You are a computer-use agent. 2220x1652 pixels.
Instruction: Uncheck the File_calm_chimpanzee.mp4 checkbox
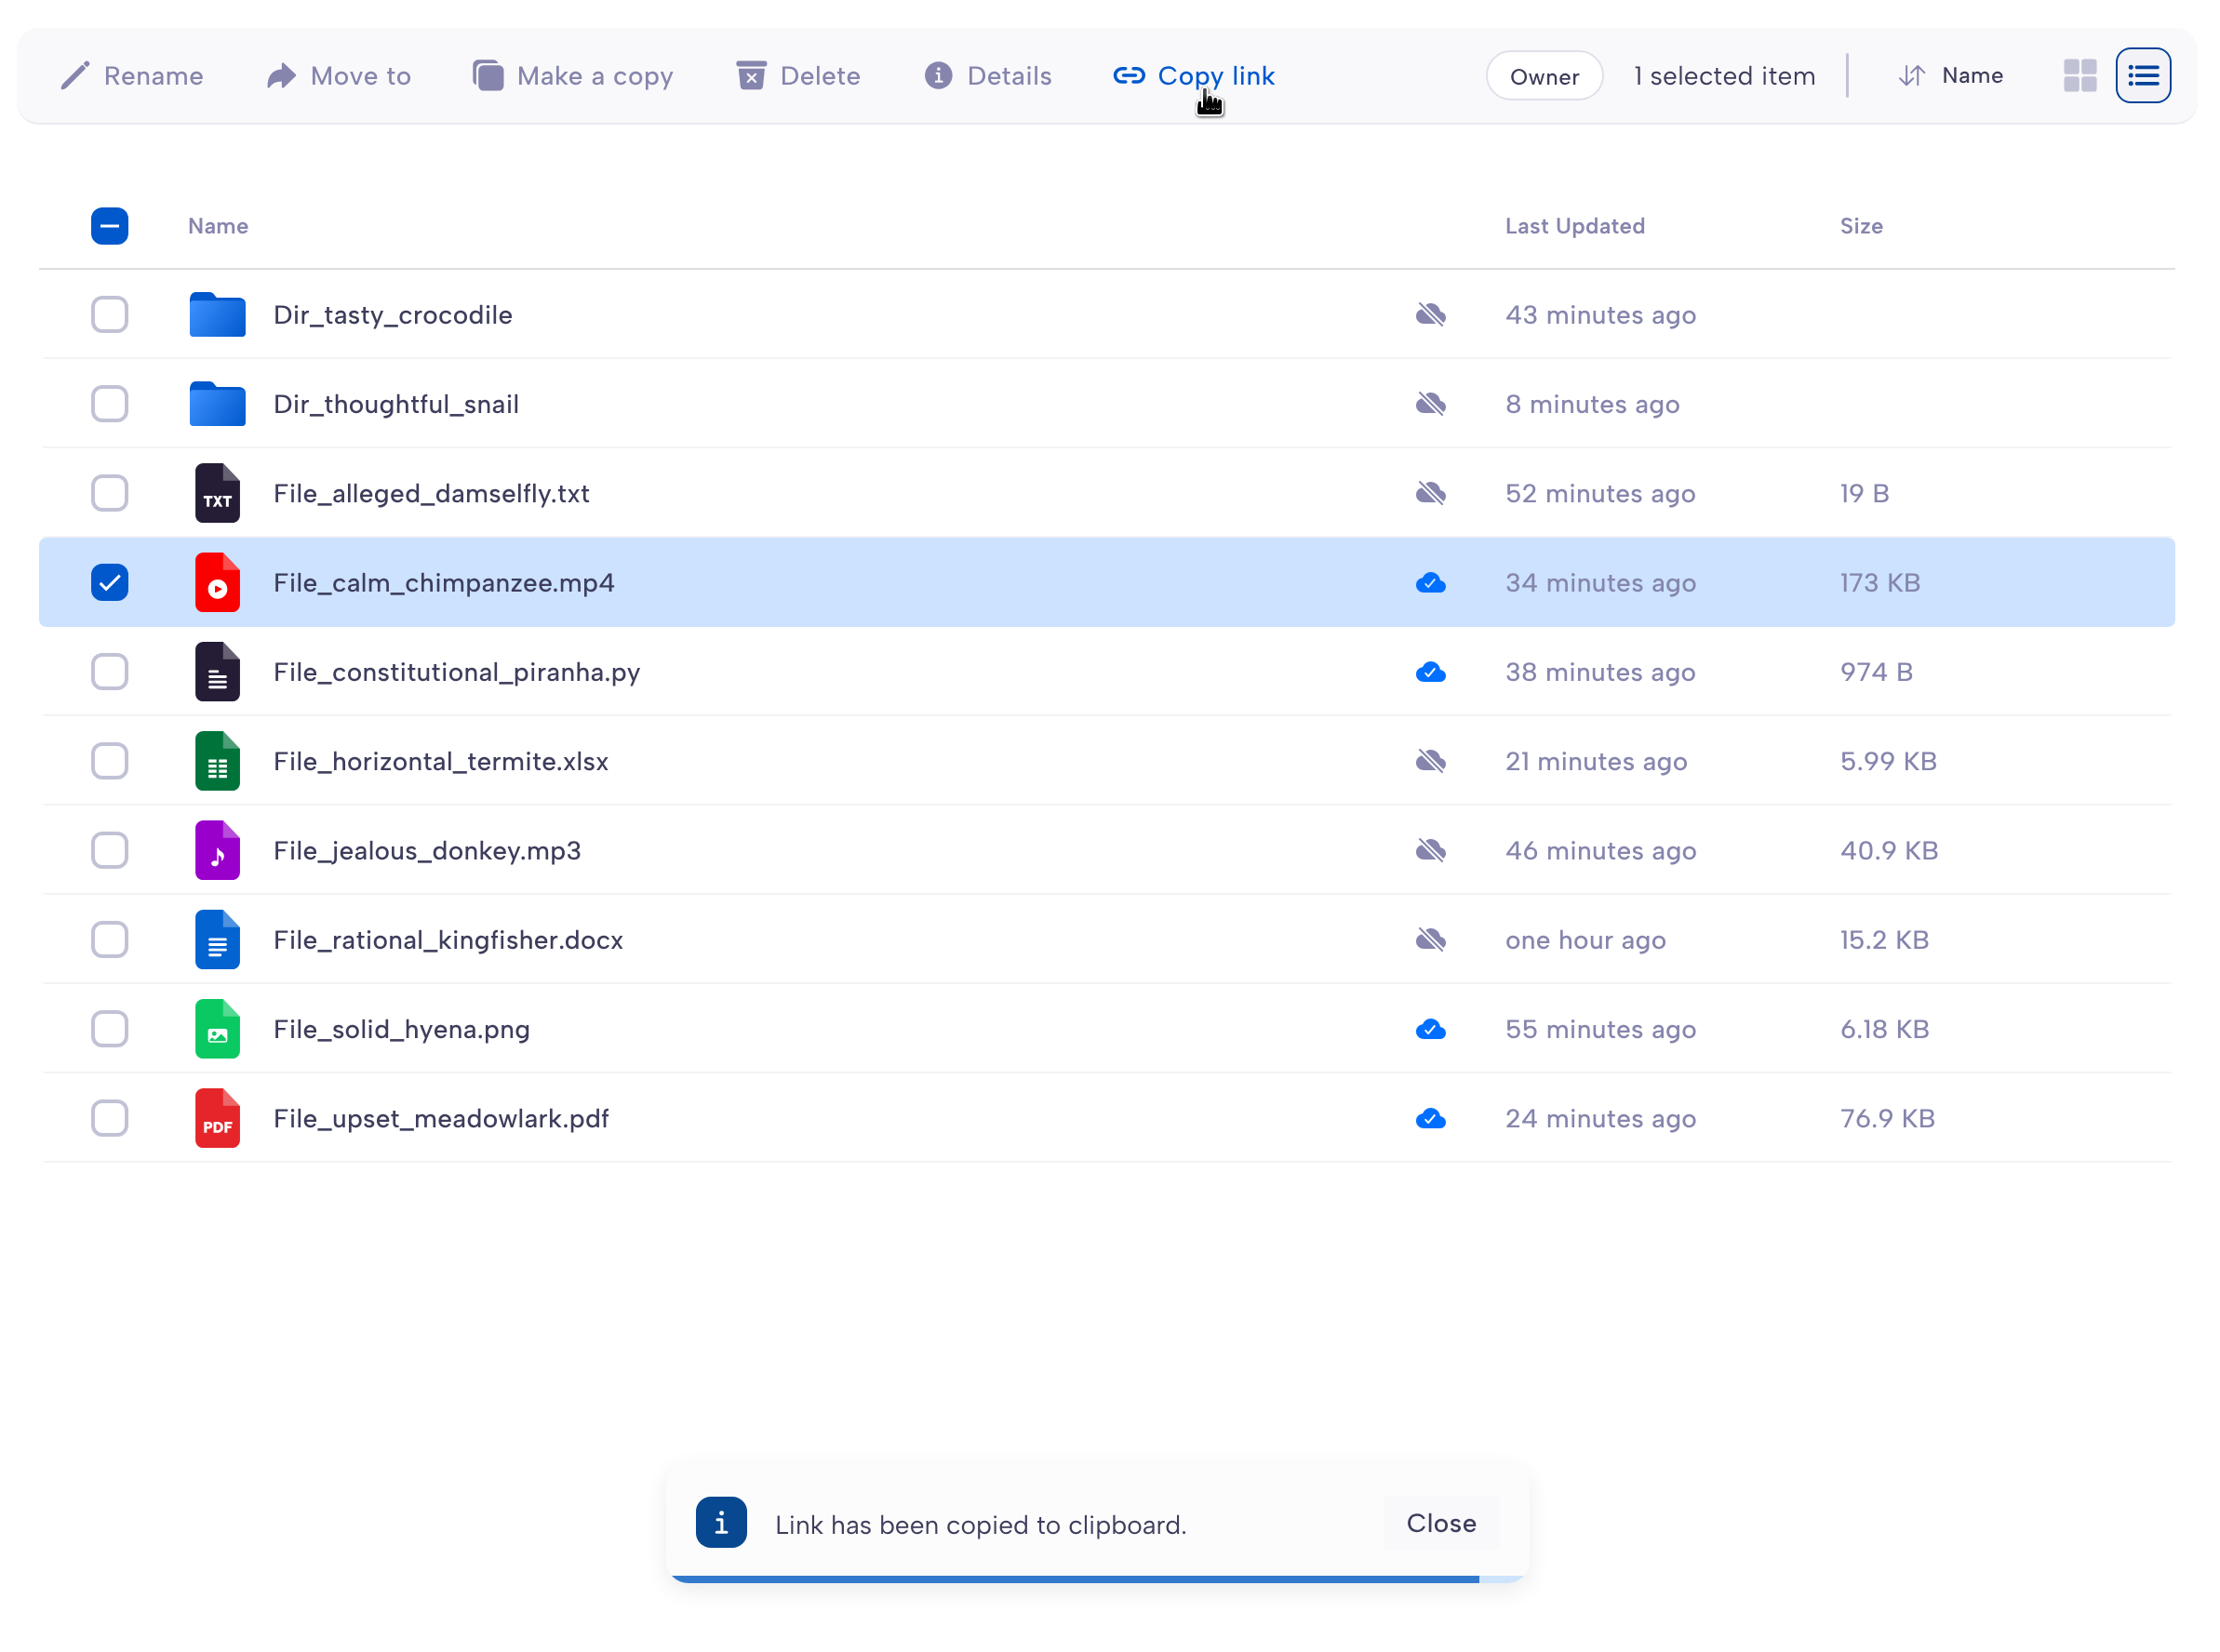coord(110,582)
